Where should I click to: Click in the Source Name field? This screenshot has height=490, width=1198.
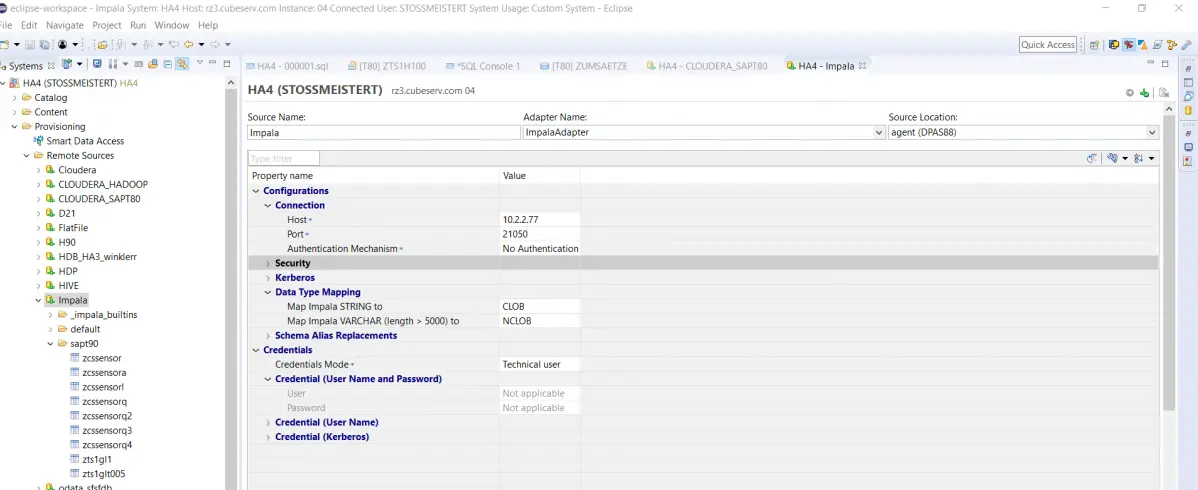384,132
